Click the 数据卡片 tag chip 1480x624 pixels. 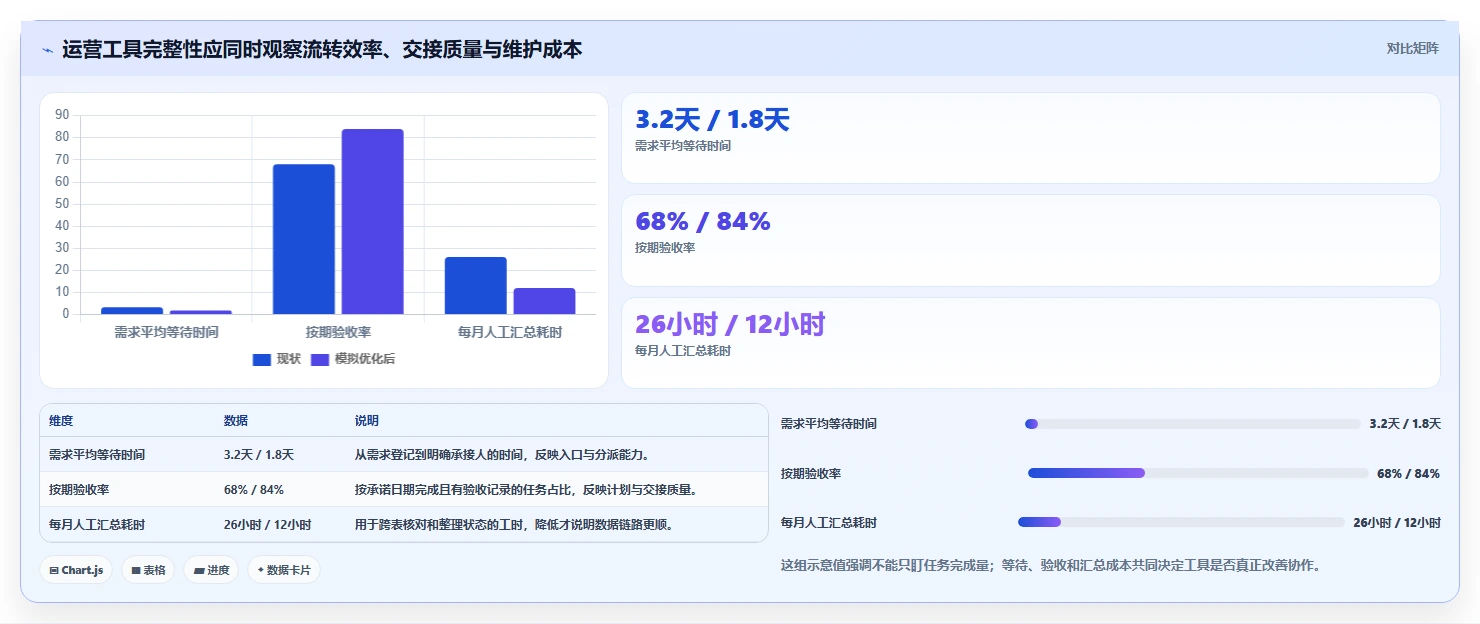[x=284, y=570]
